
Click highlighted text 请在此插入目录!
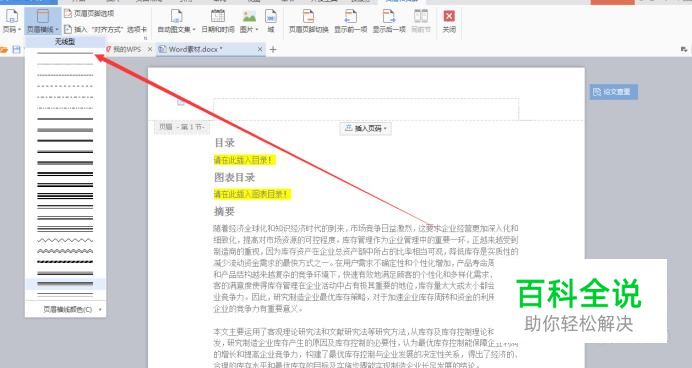pos(244,160)
